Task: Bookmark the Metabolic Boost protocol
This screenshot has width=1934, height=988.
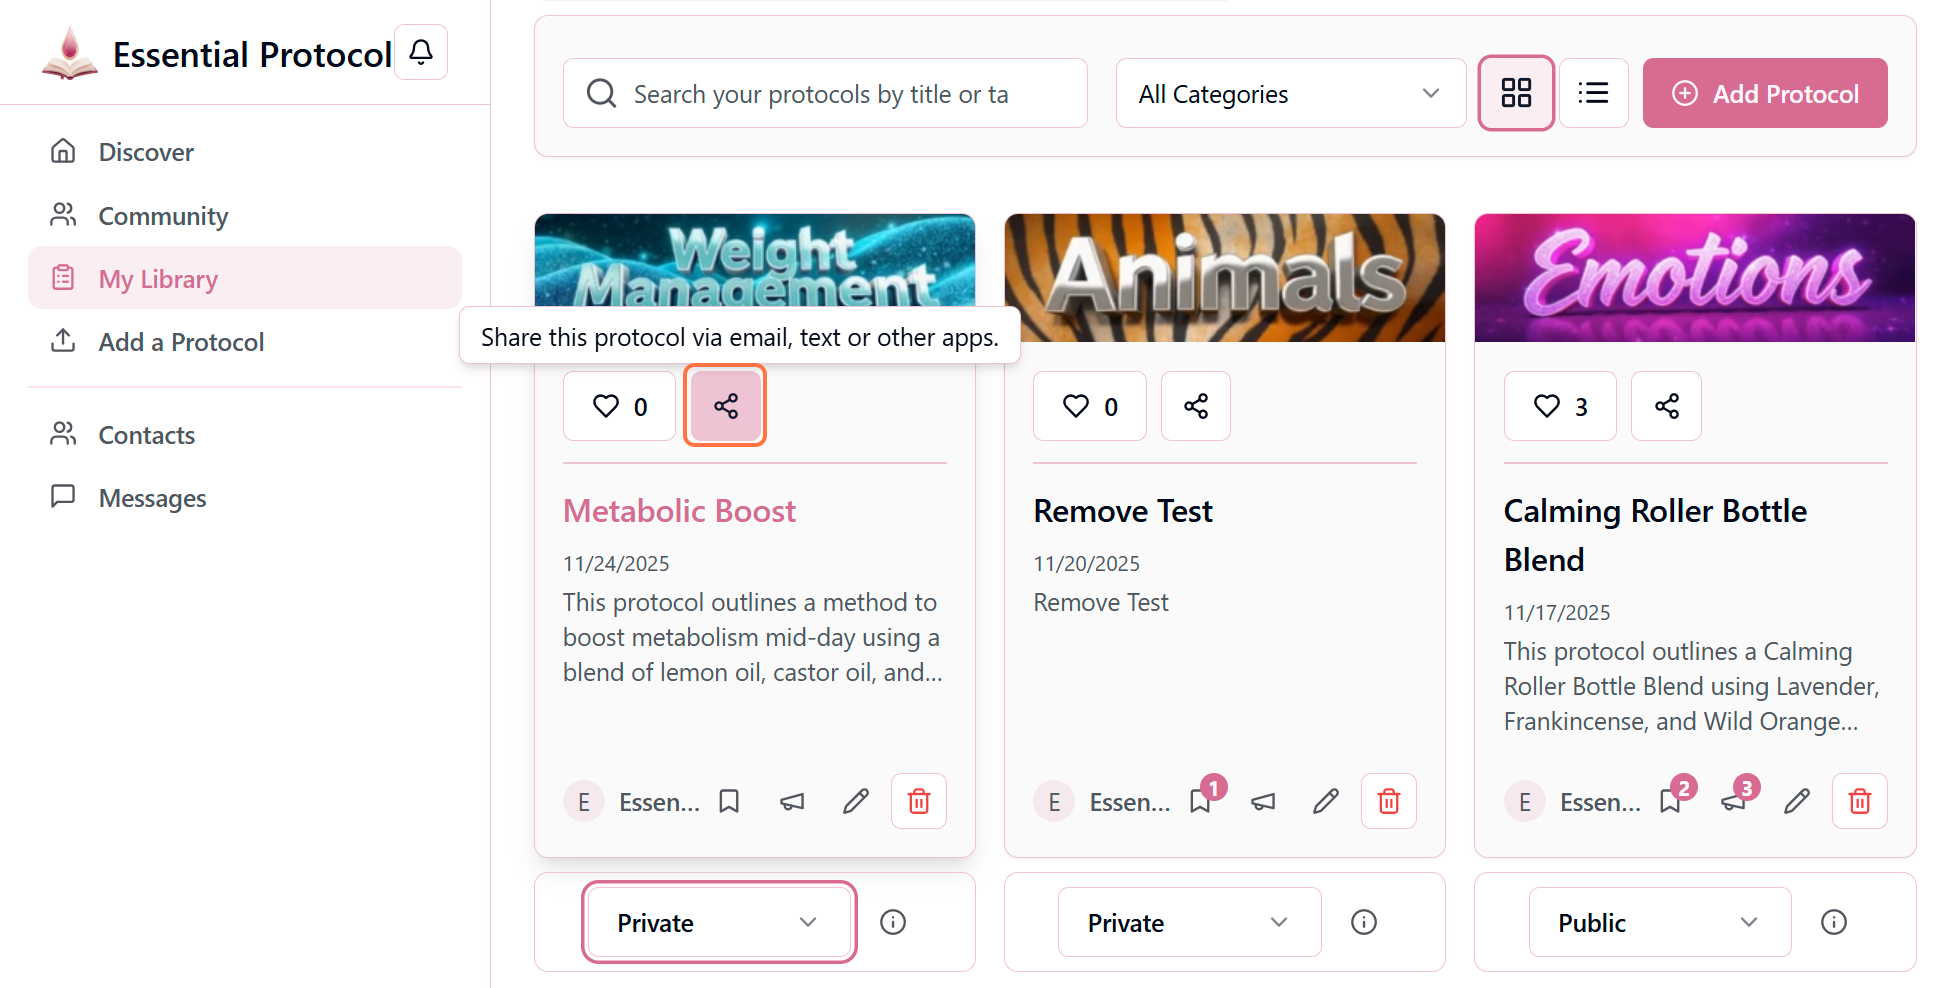Action: pyautogui.click(x=729, y=801)
